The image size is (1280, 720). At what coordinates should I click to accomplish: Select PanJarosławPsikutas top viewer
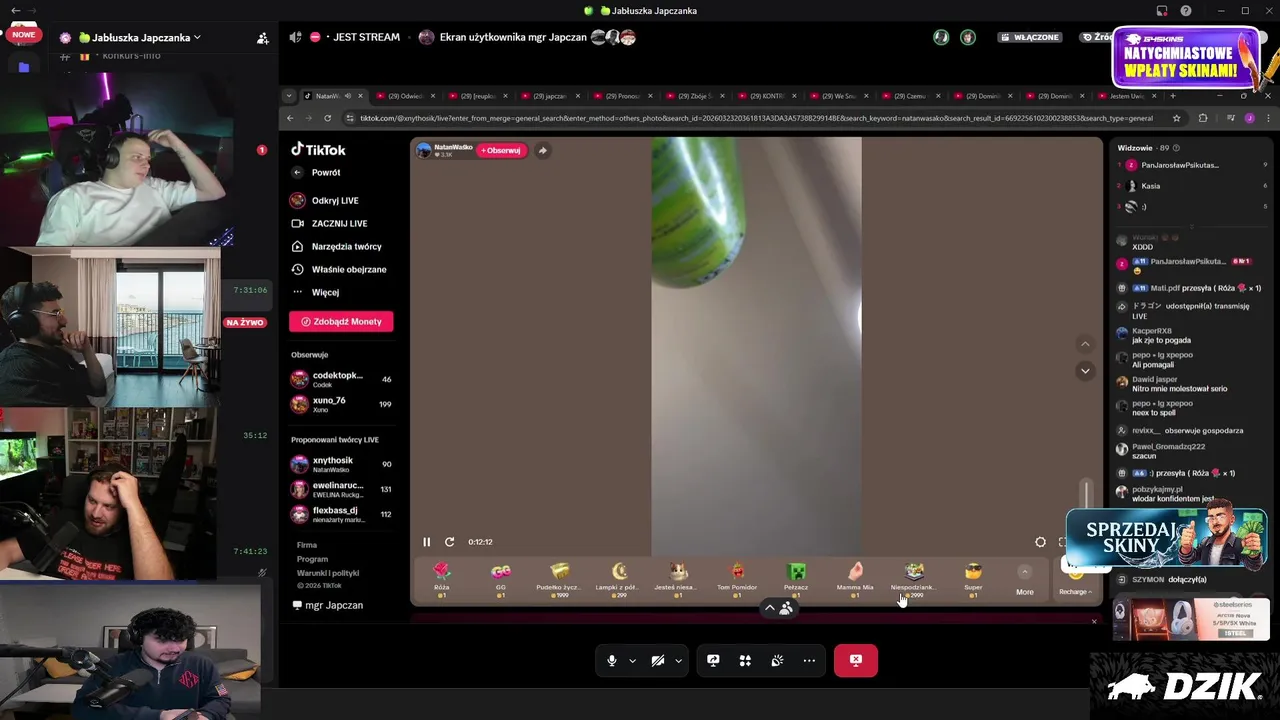(x=1190, y=165)
